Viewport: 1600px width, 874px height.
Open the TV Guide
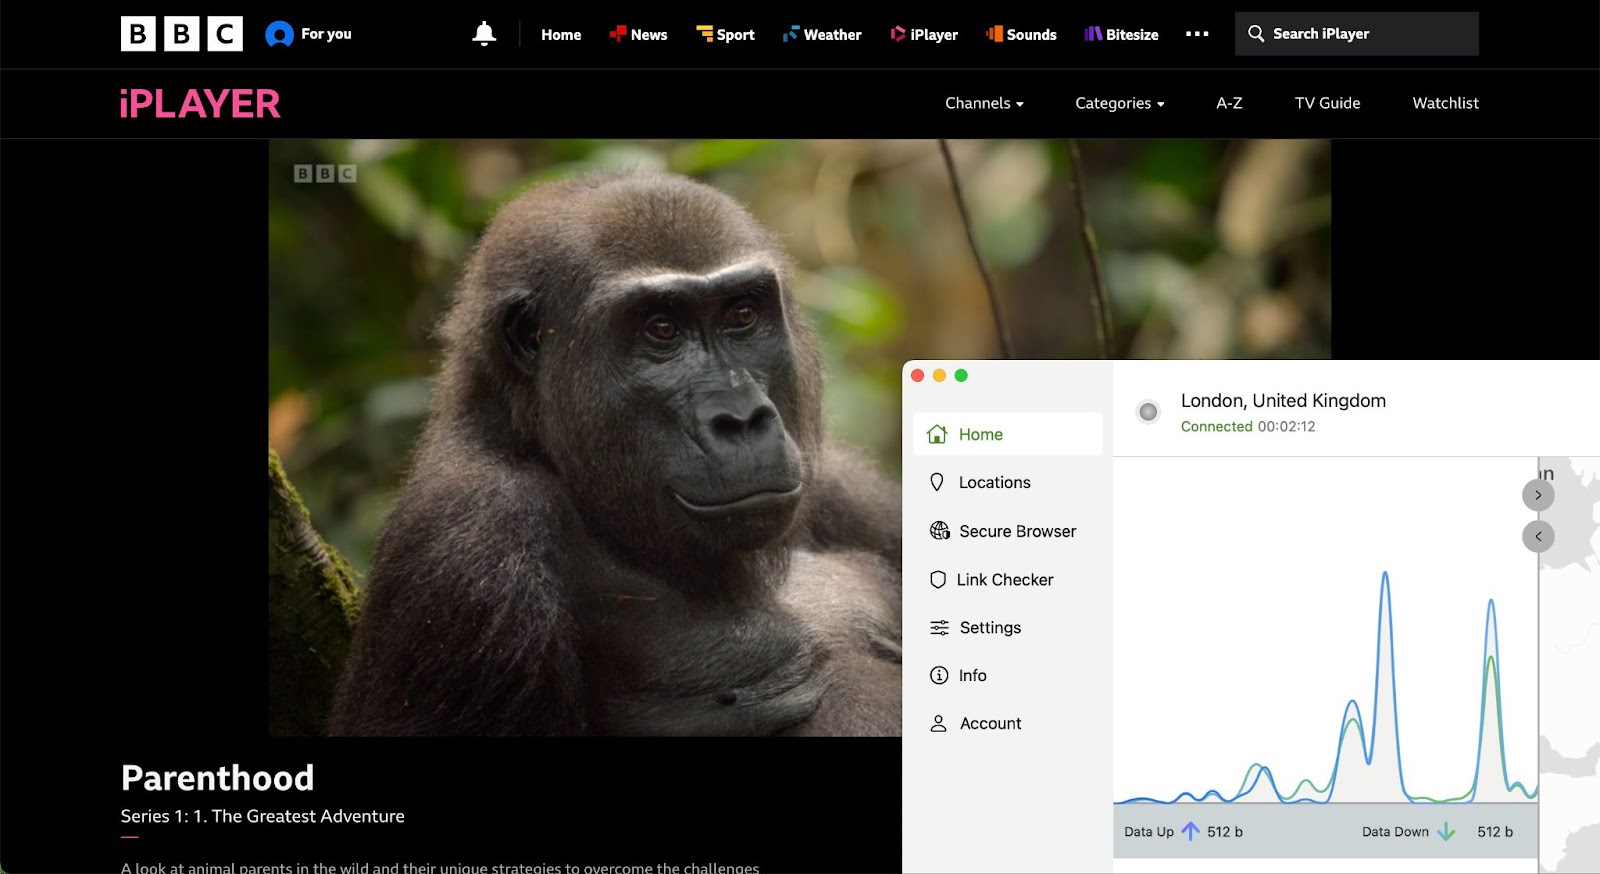point(1327,103)
